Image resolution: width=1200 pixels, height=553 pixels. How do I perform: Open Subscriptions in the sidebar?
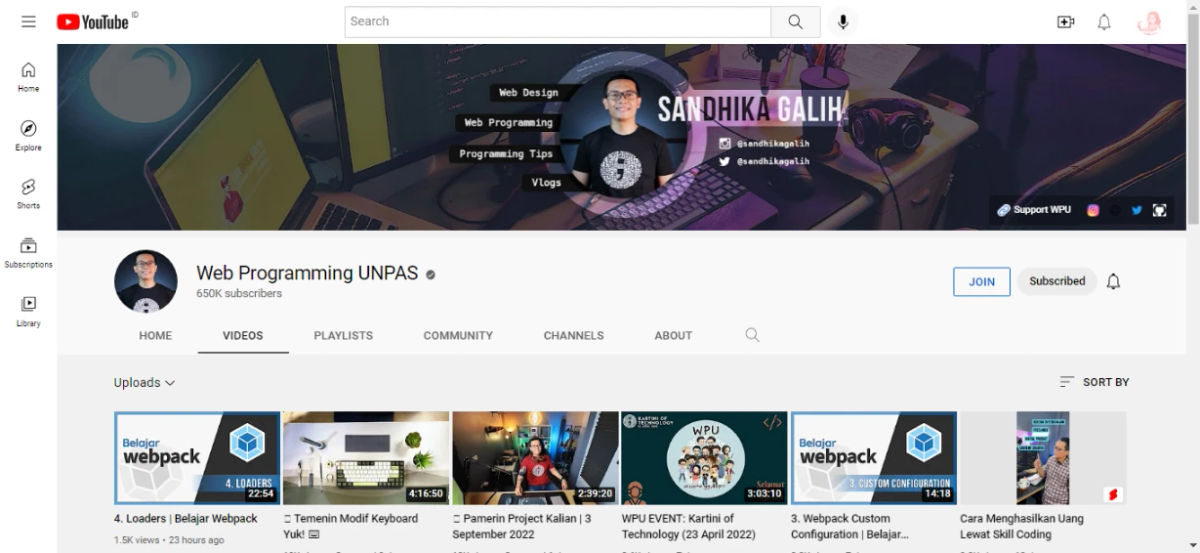(x=28, y=253)
